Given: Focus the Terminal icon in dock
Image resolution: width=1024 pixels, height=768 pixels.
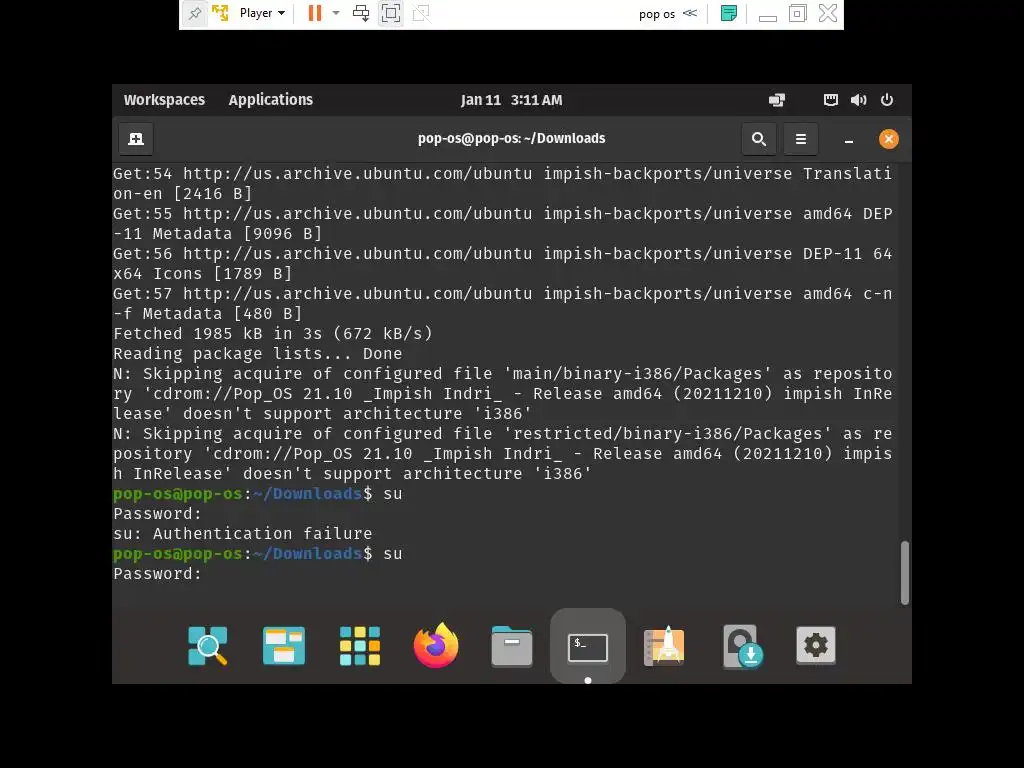Looking at the screenshot, I should [588, 647].
